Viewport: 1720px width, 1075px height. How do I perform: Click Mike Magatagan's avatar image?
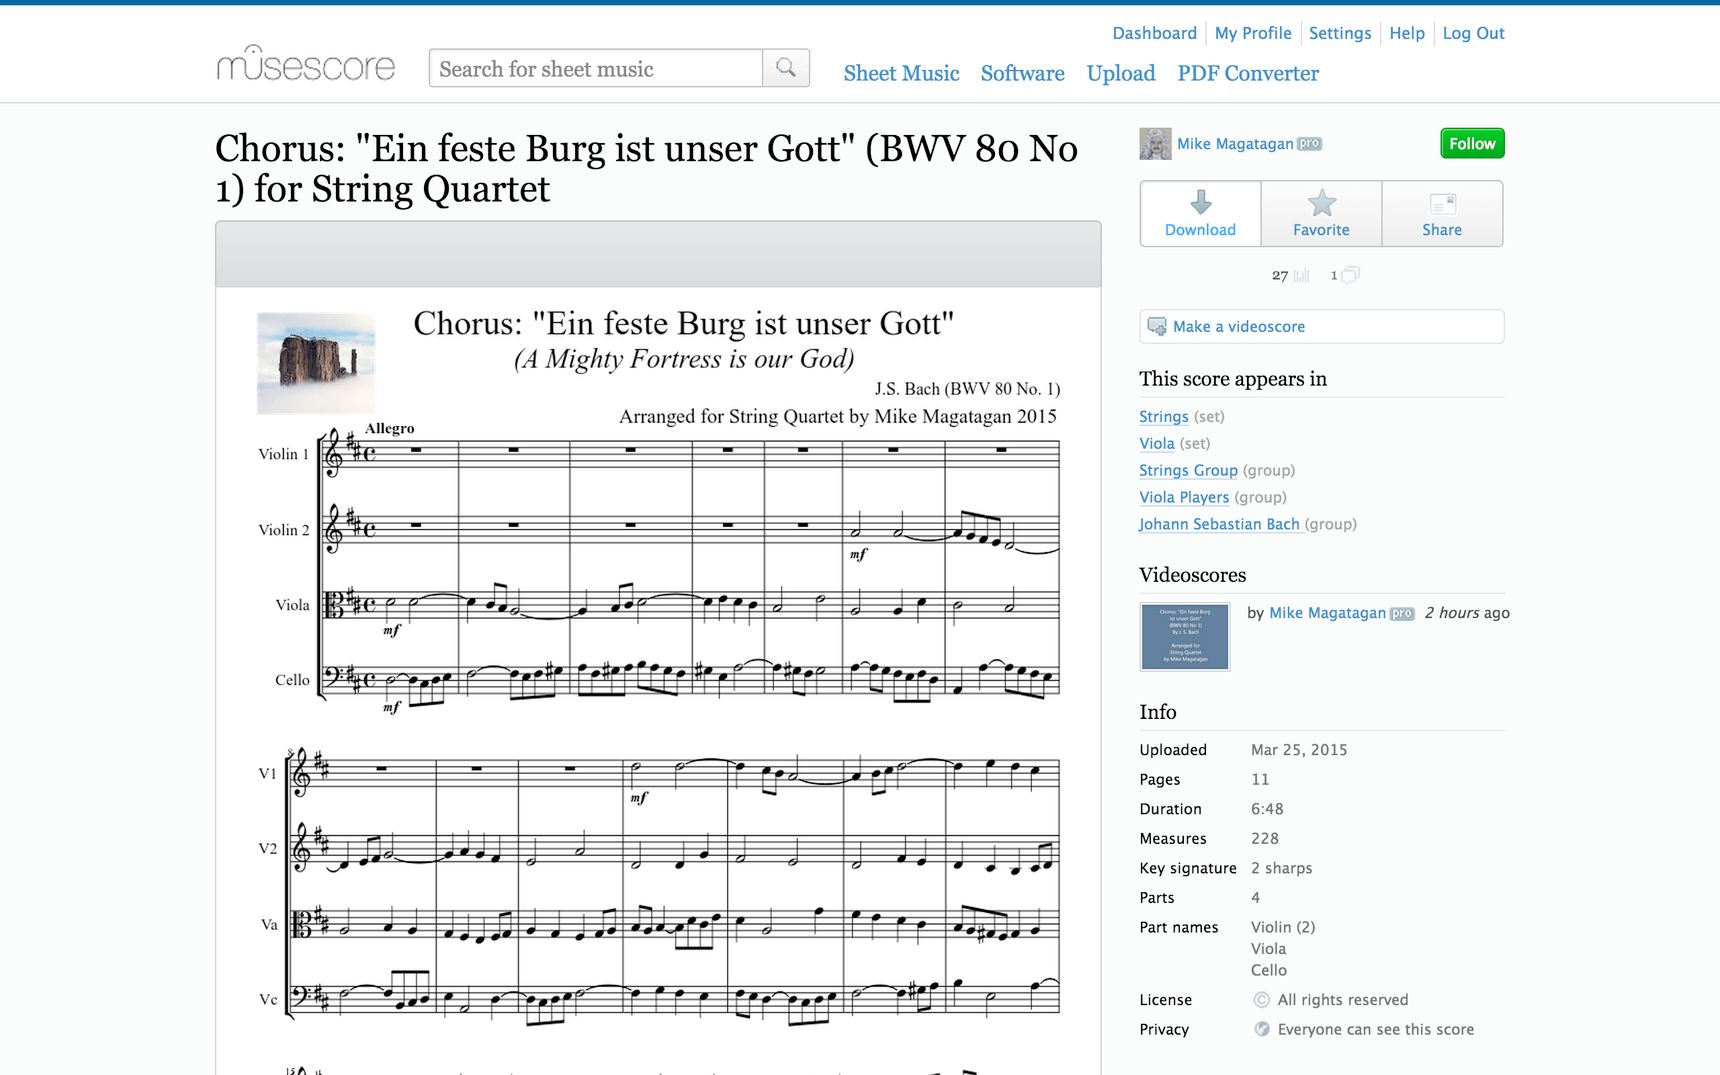click(1155, 144)
